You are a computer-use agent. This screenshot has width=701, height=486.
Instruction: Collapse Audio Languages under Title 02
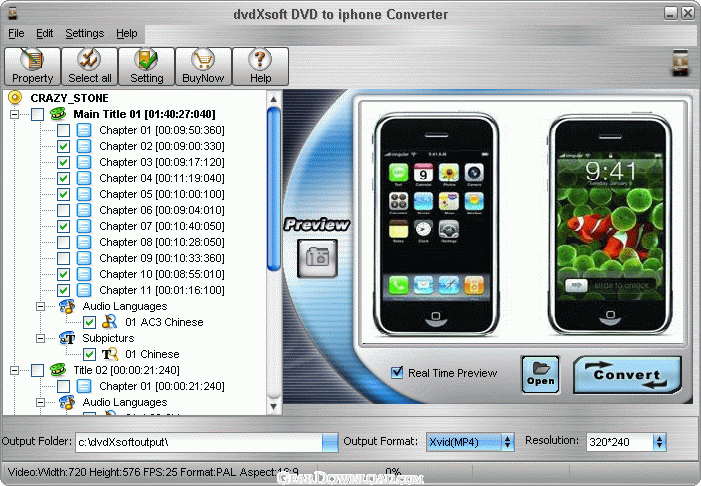tap(40, 402)
